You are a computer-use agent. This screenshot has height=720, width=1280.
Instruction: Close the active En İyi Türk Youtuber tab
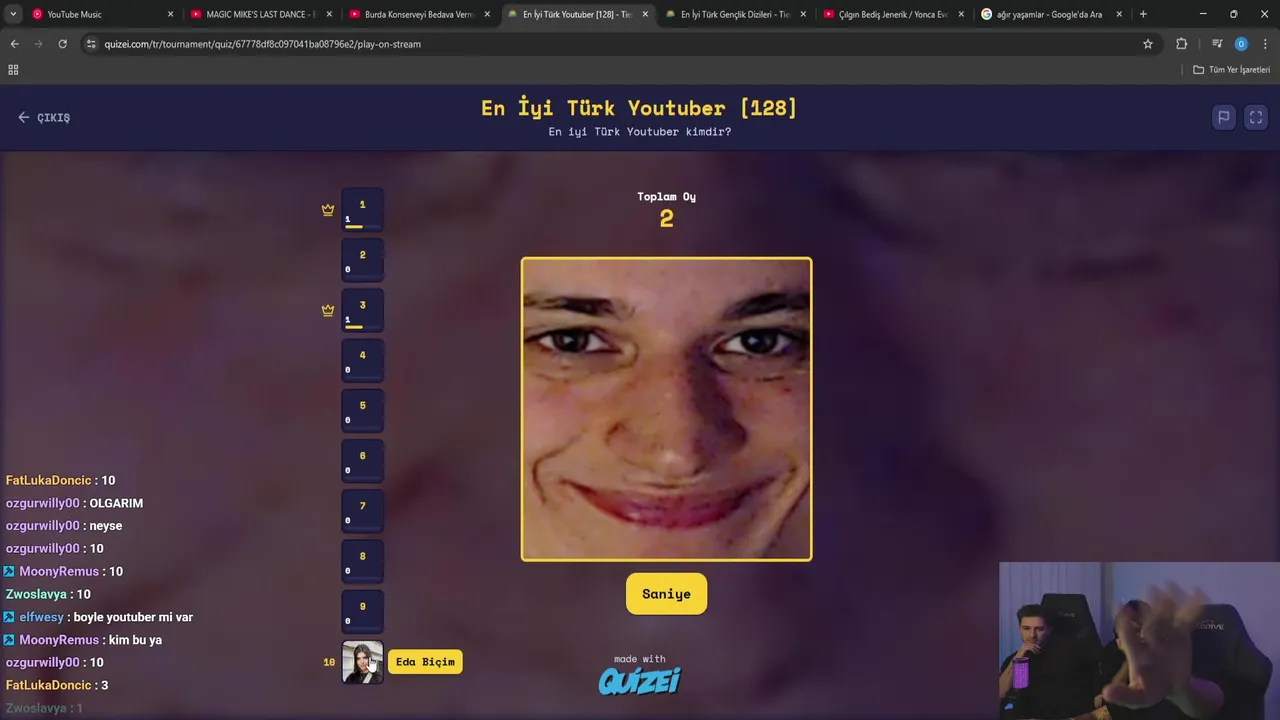[645, 14]
